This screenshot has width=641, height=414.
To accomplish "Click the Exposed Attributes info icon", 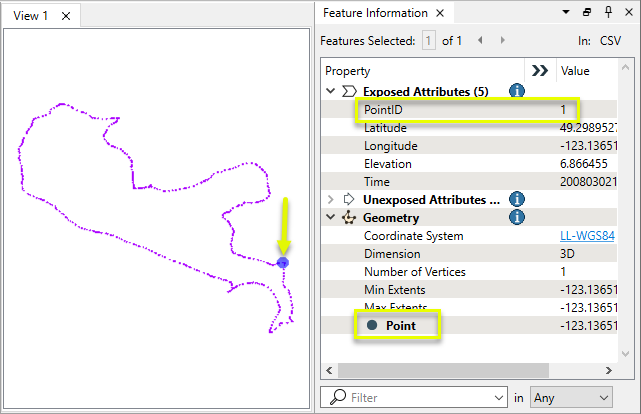I will coord(517,91).
